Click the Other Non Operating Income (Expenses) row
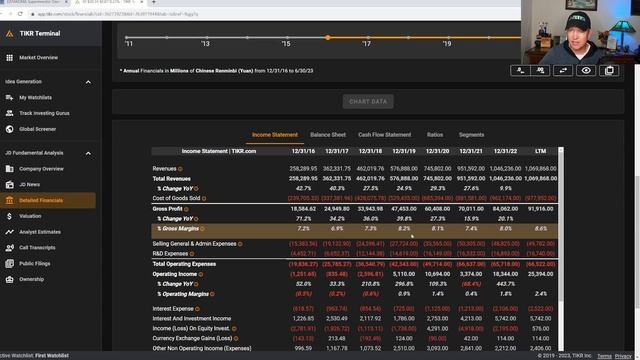 point(354,349)
